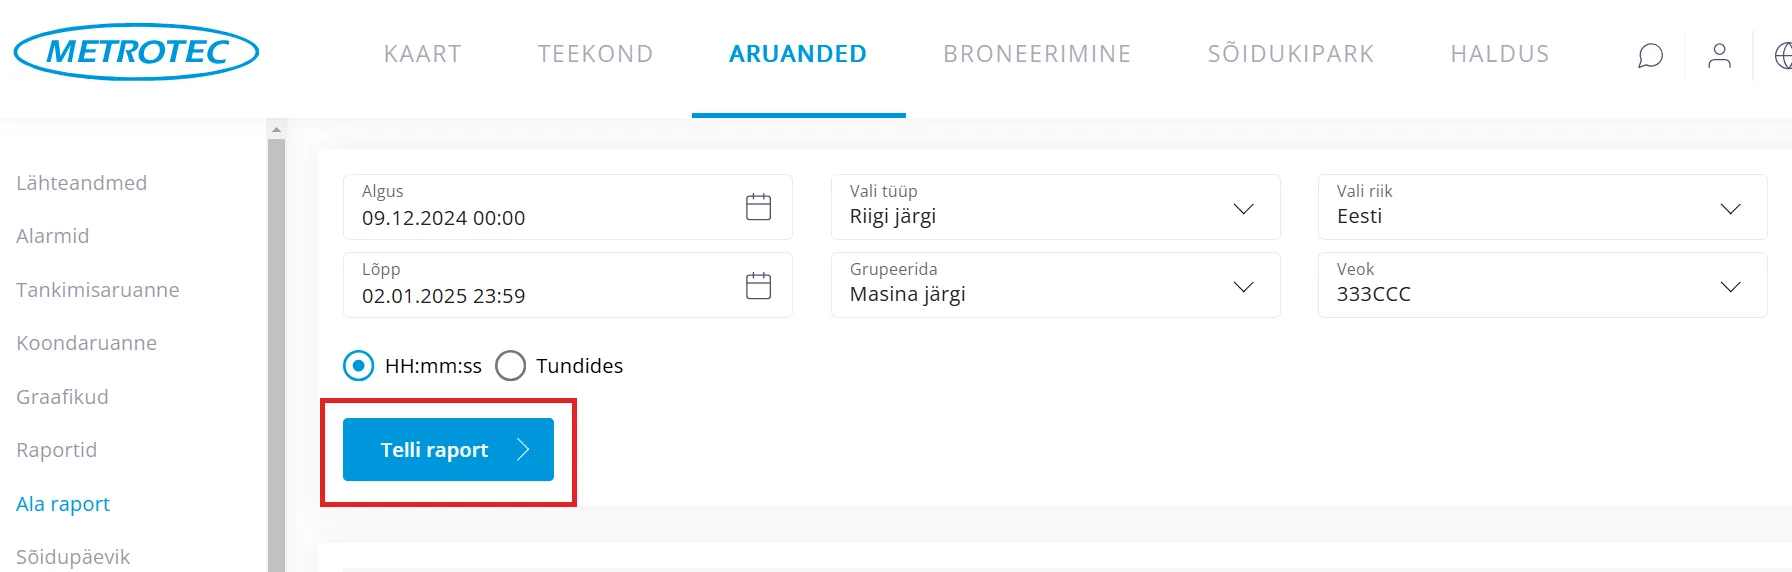Open Graafikud in the sidebar
1792x572 pixels.
point(62,397)
